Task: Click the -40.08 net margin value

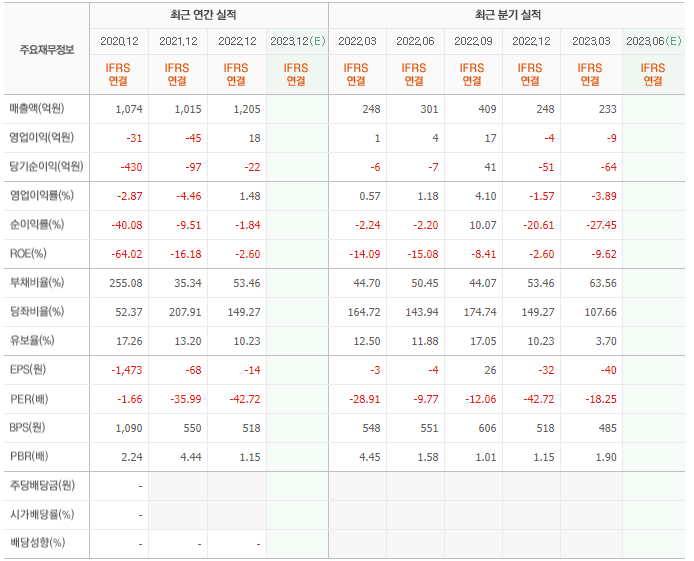Action: 127,225
